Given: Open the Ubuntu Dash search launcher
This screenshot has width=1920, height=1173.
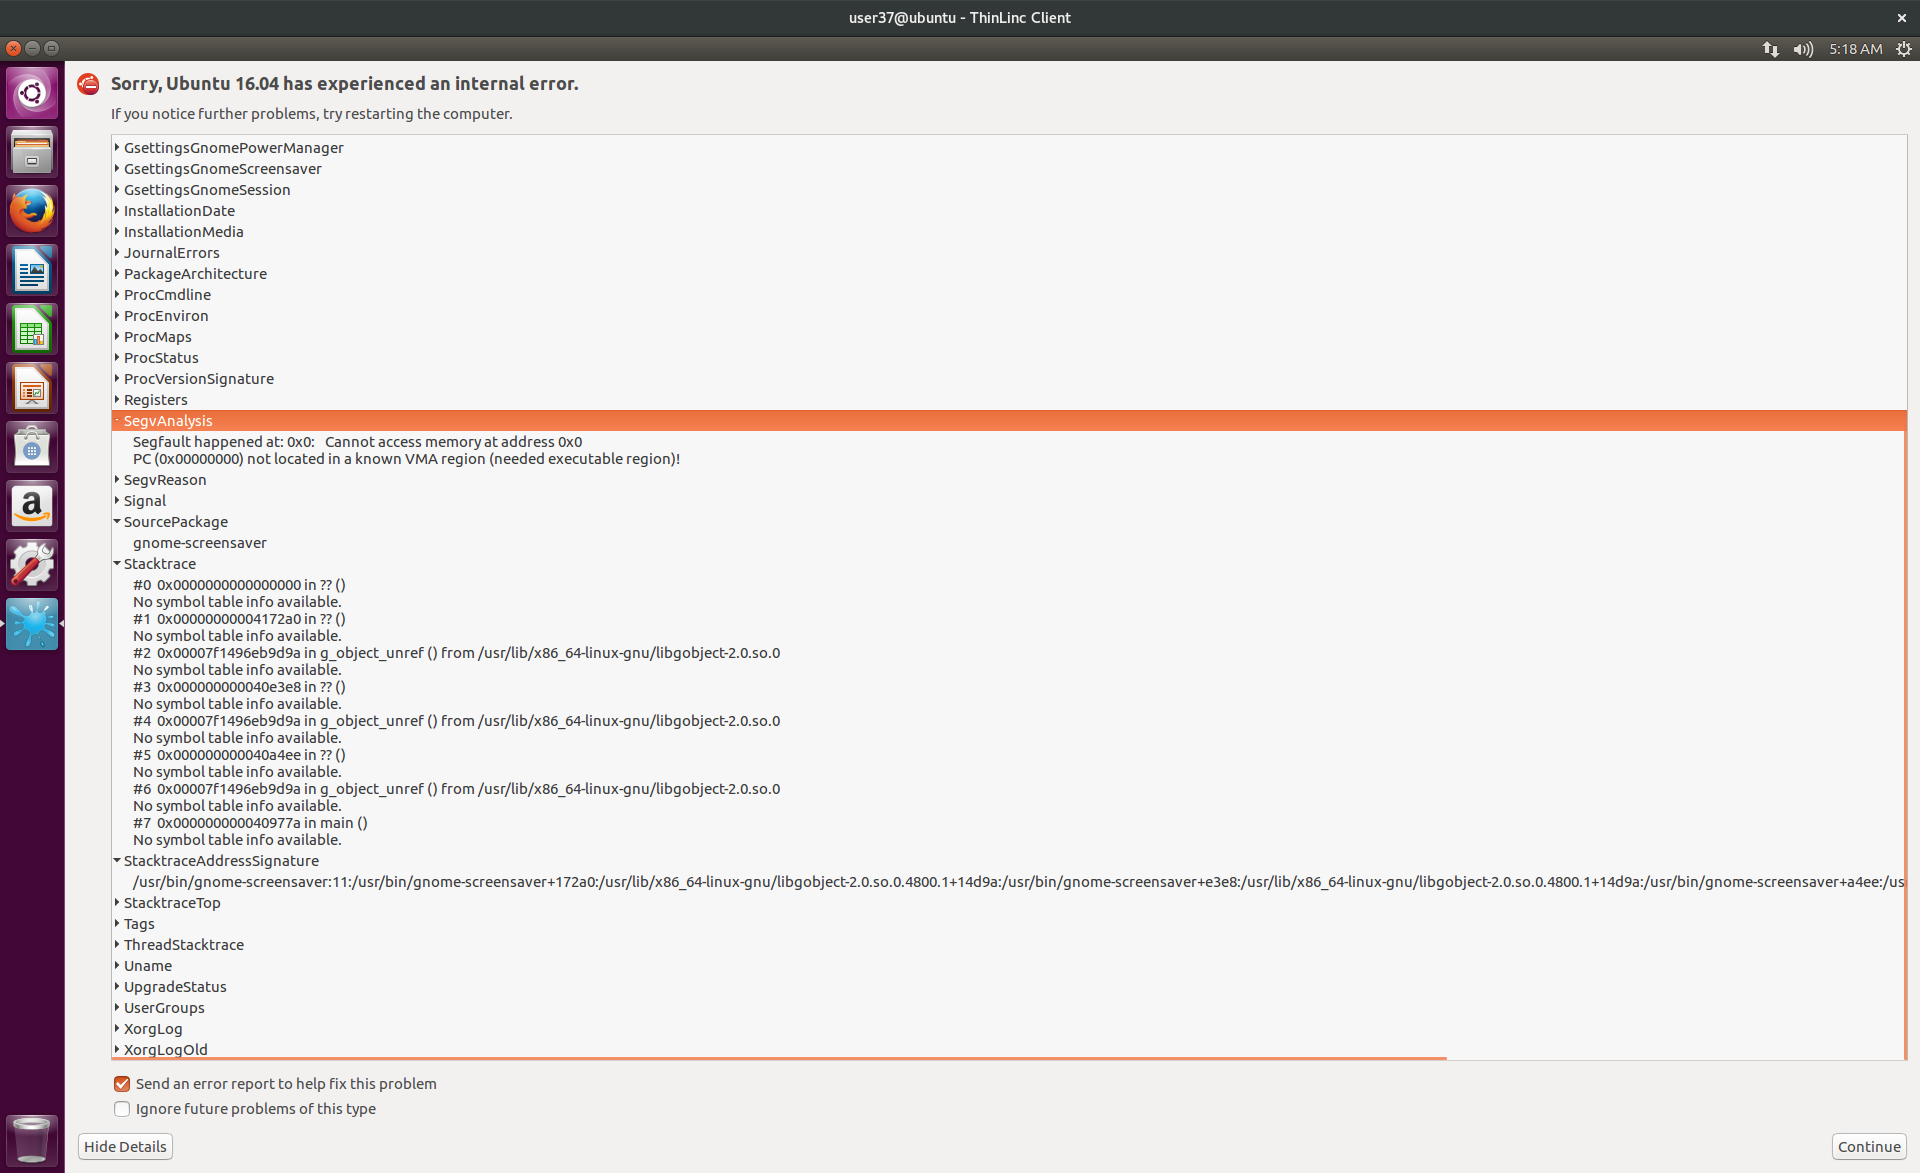Looking at the screenshot, I should point(32,93).
